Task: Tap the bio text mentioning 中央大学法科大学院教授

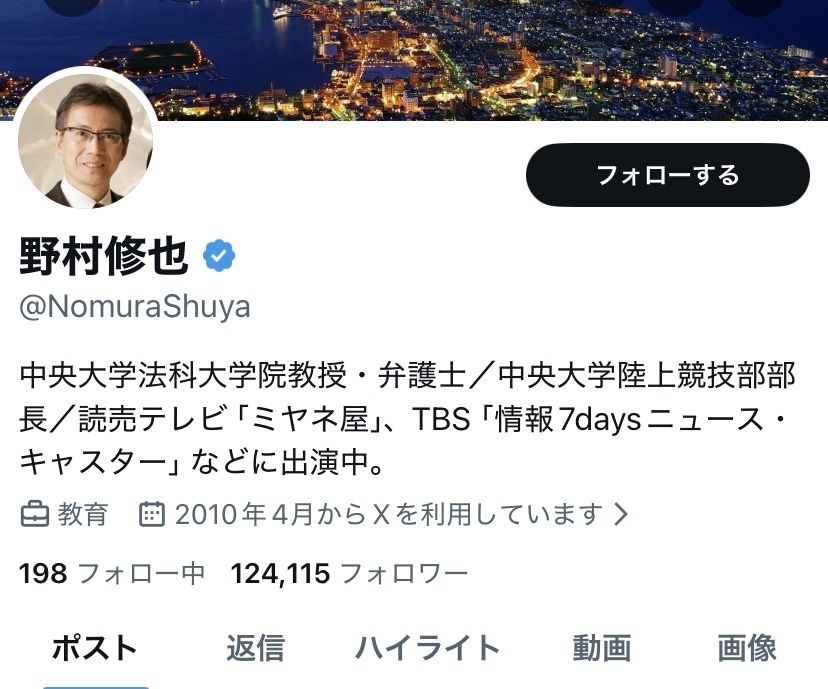Action: 407,419
